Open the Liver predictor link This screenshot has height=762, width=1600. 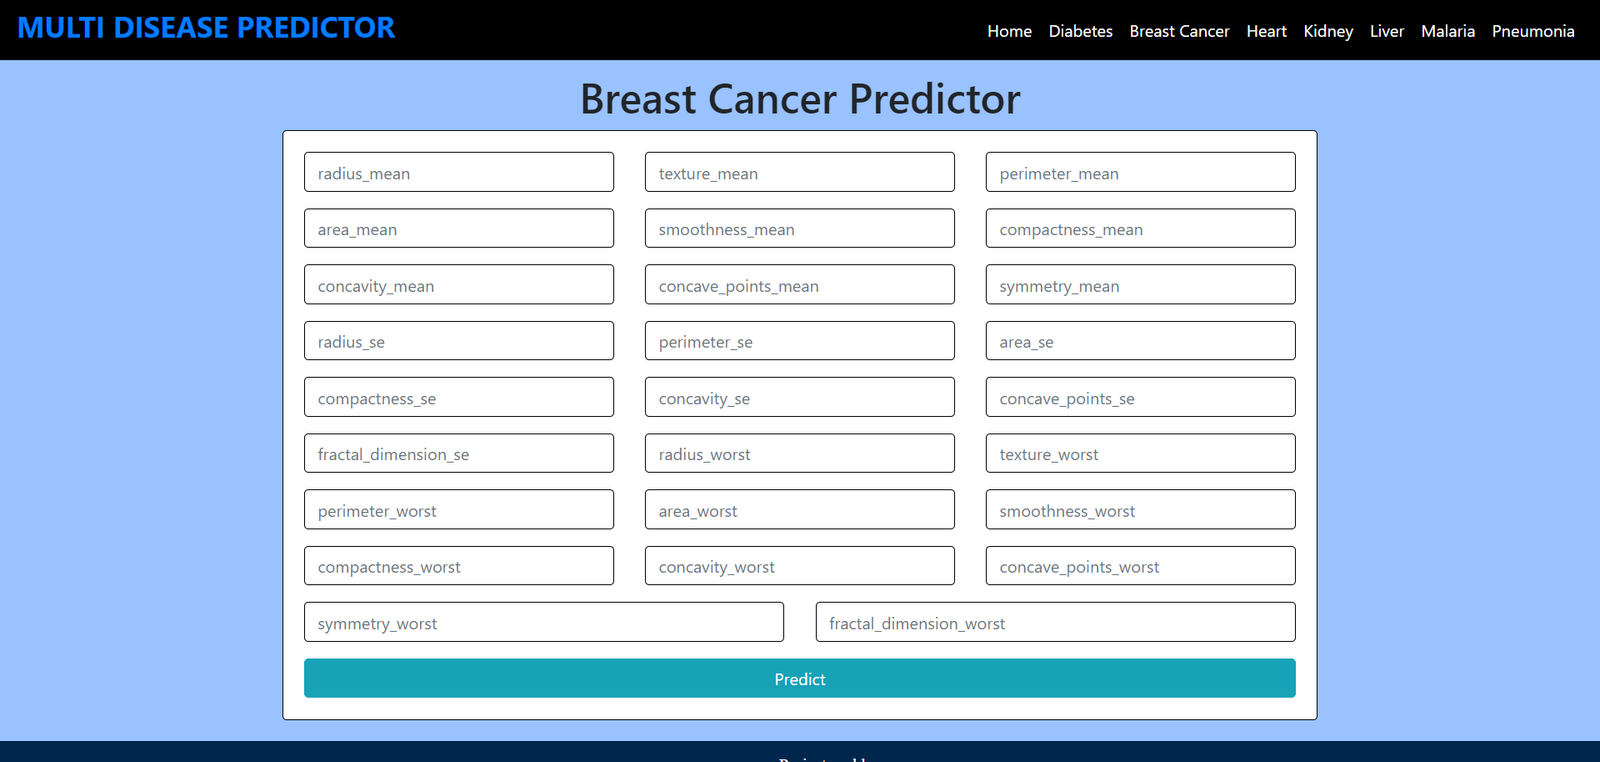pos(1386,31)
